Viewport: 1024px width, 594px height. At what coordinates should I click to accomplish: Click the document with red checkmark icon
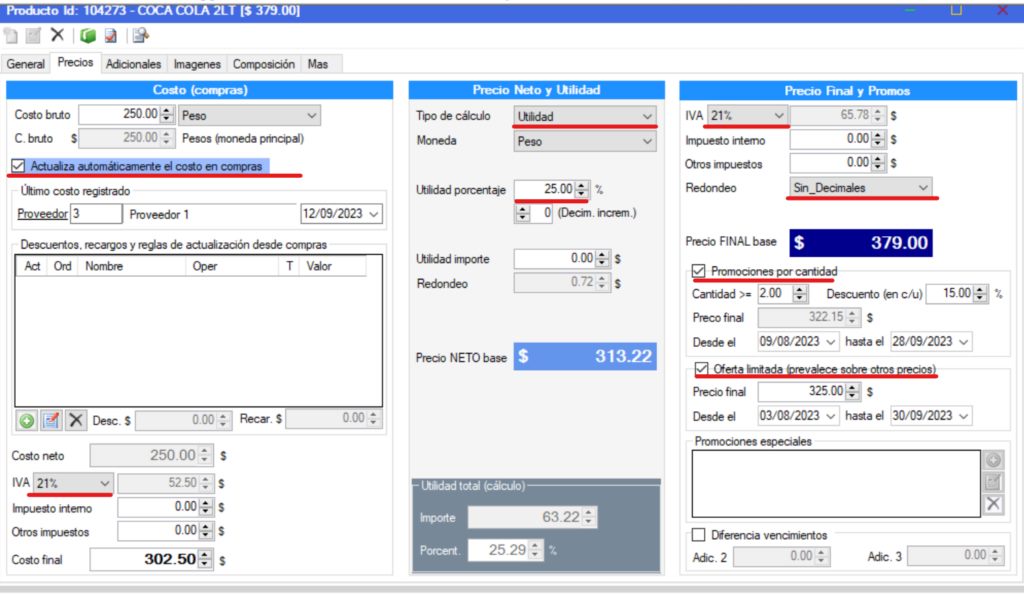click(111, 35)
